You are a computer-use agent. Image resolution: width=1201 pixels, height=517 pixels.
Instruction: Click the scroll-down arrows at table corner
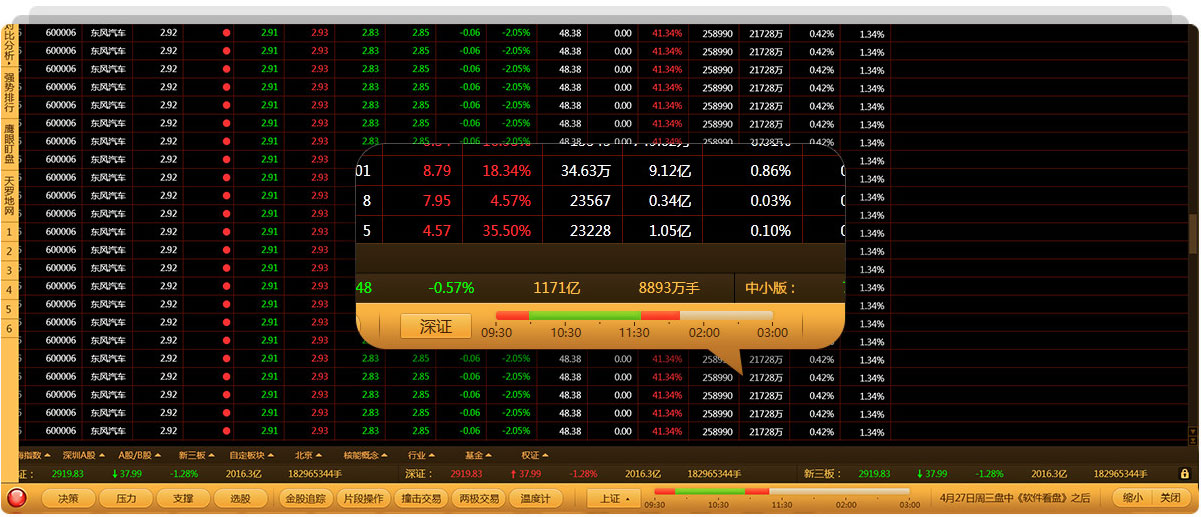(1192, 437)
